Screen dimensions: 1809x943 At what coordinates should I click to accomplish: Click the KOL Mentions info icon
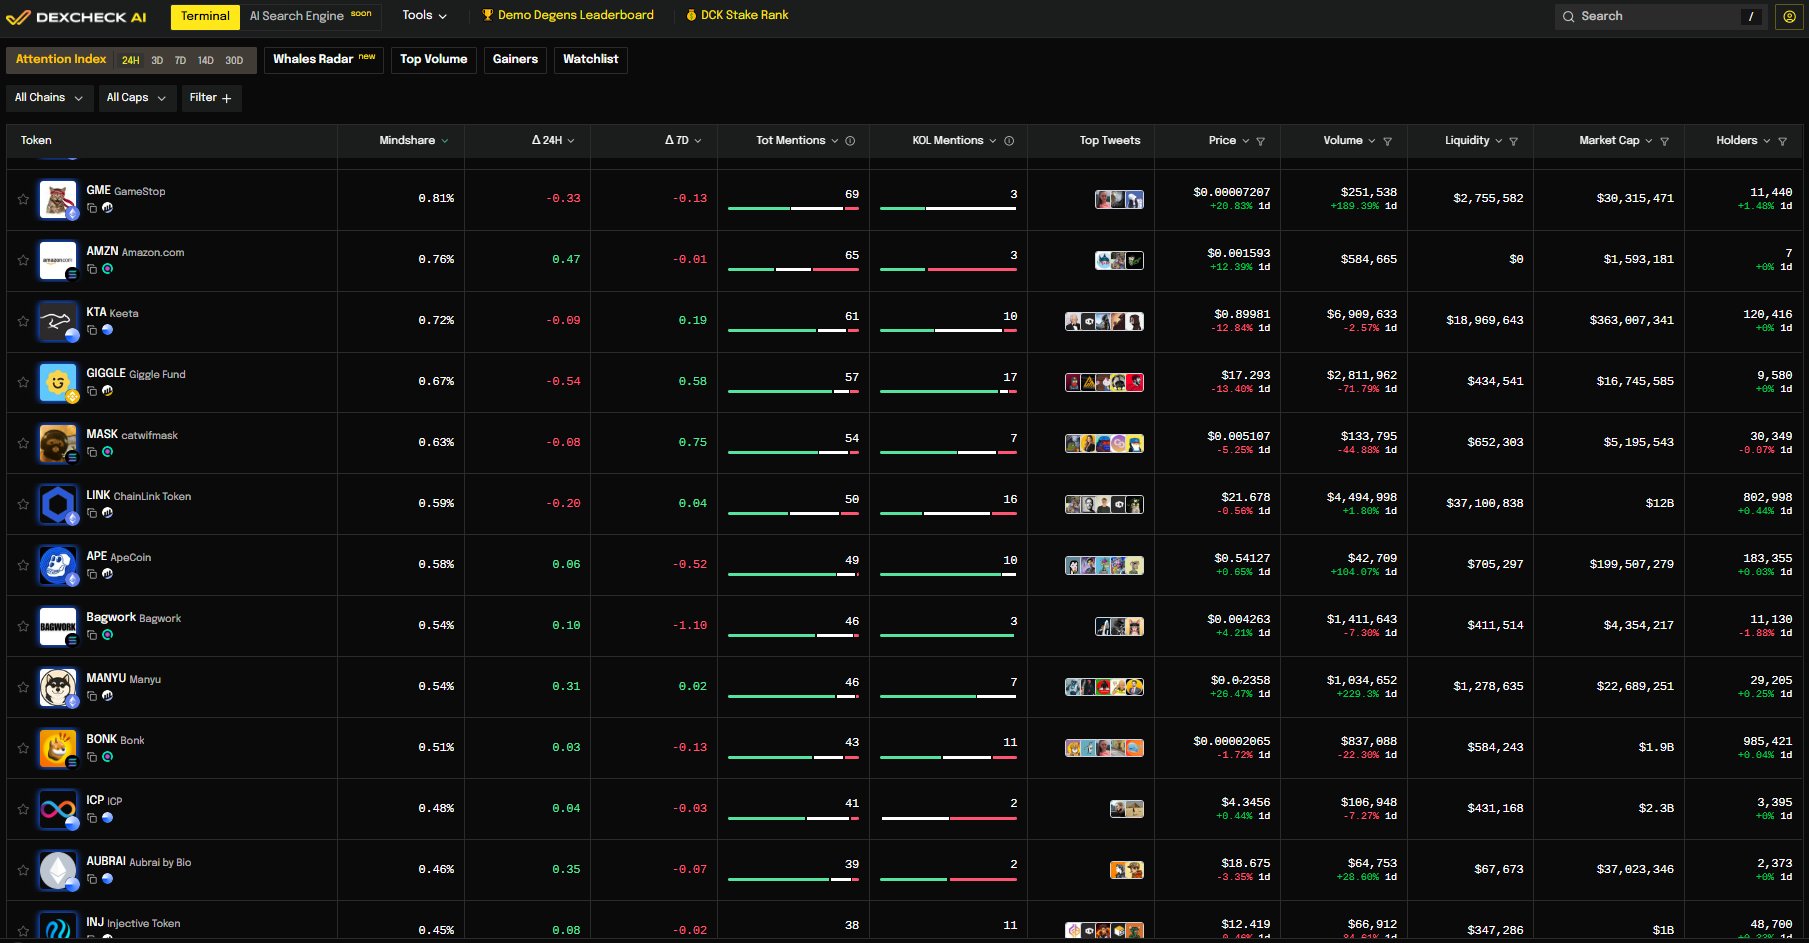click(1009, 141)
